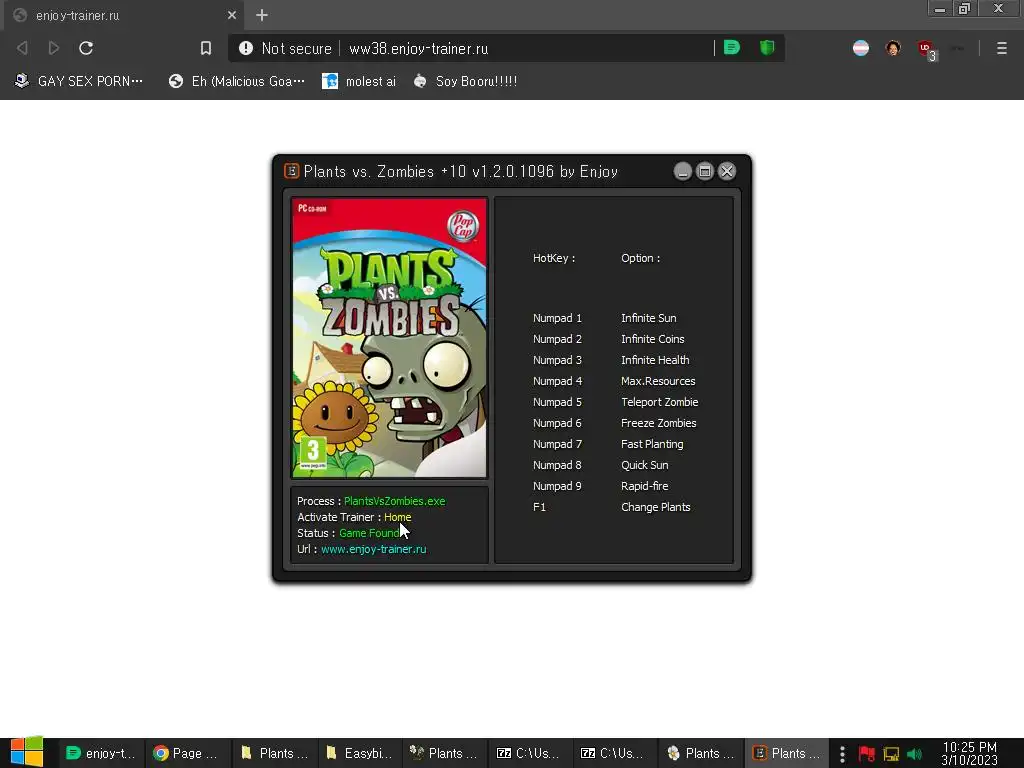Open the network tray icon
The width and height of the screenshot is (1024, 768).
[891, 754]
